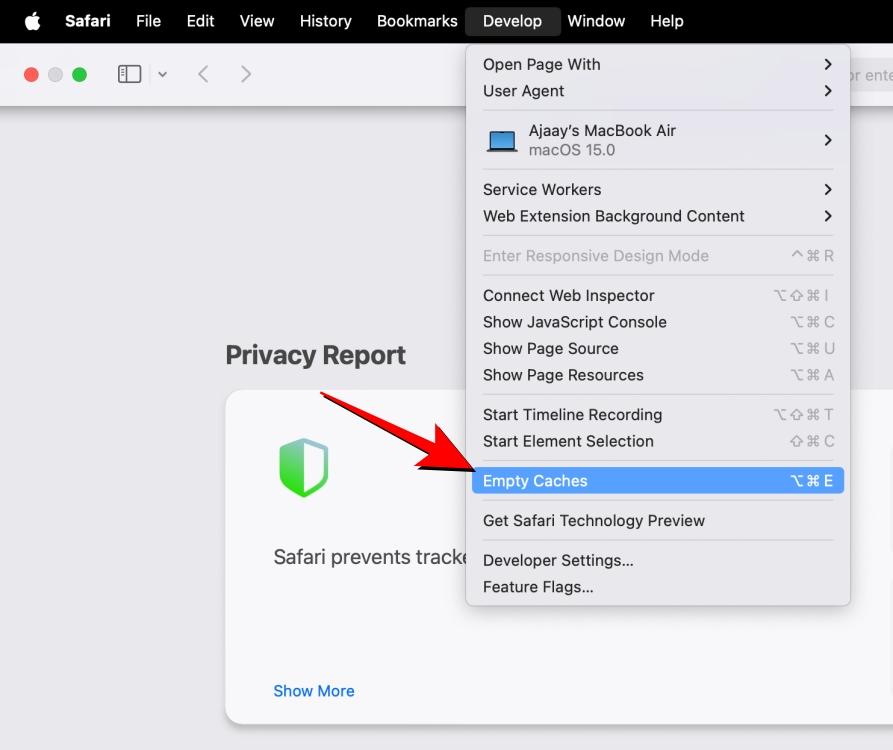This screenshot has width=893, height=750.
Task: Open the Bookmarks menu
Action: [x=417, y=21]
